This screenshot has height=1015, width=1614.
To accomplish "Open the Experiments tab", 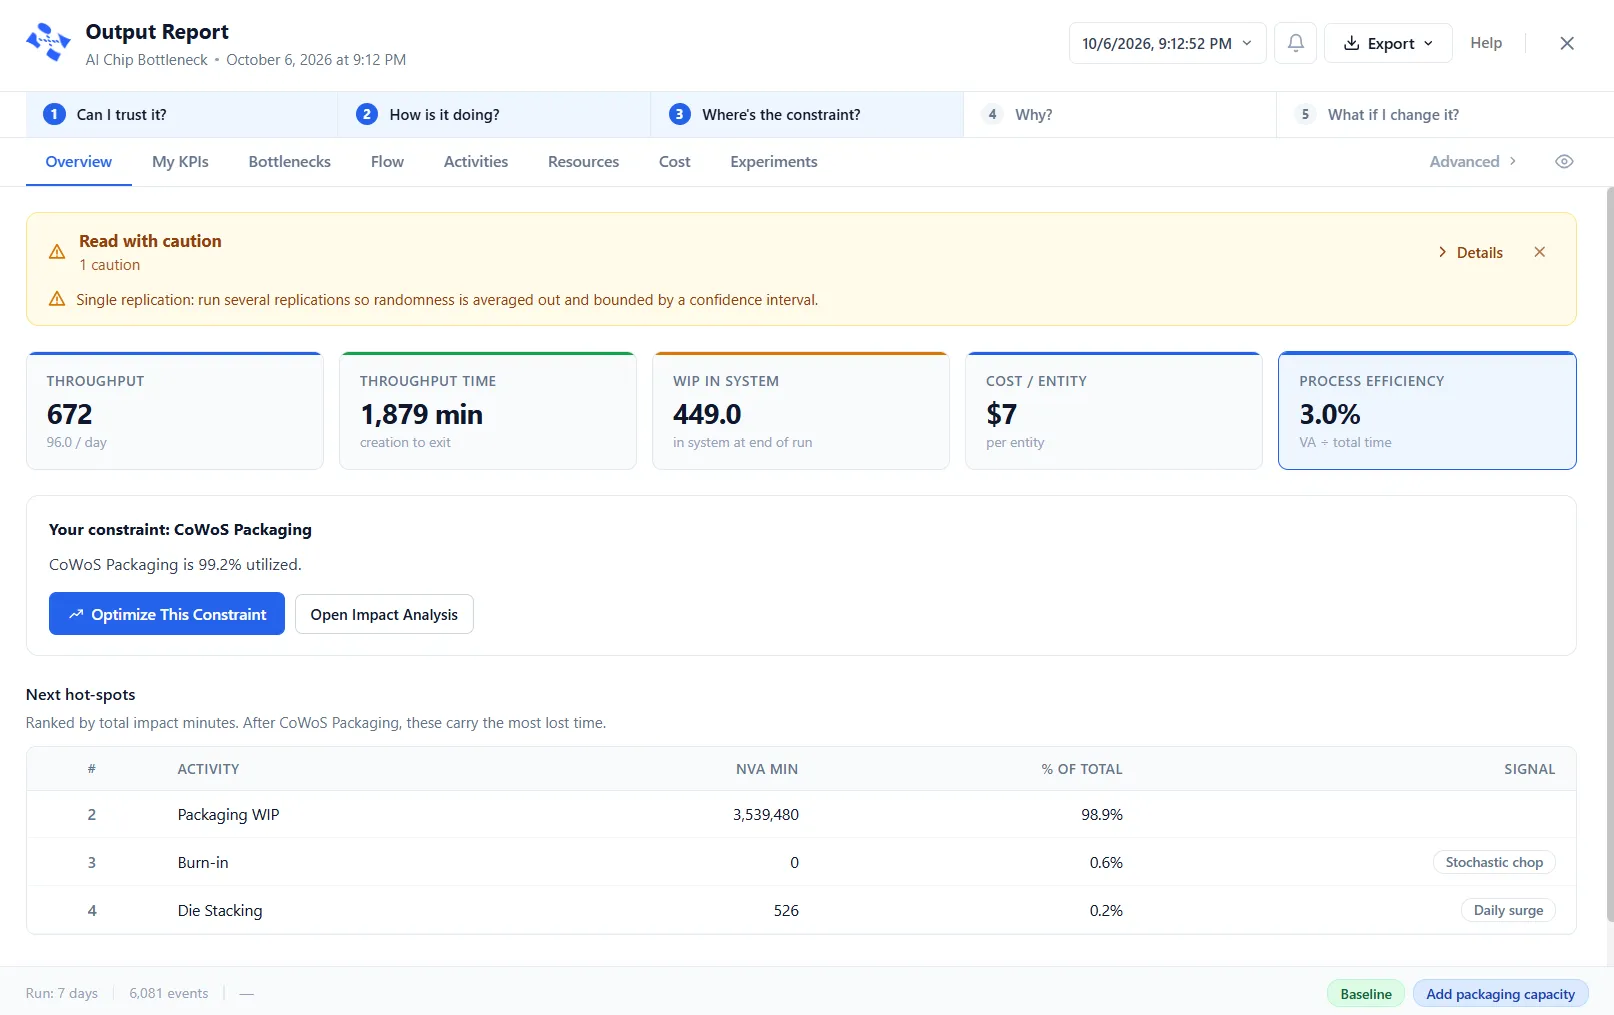I will pos(774,162).
